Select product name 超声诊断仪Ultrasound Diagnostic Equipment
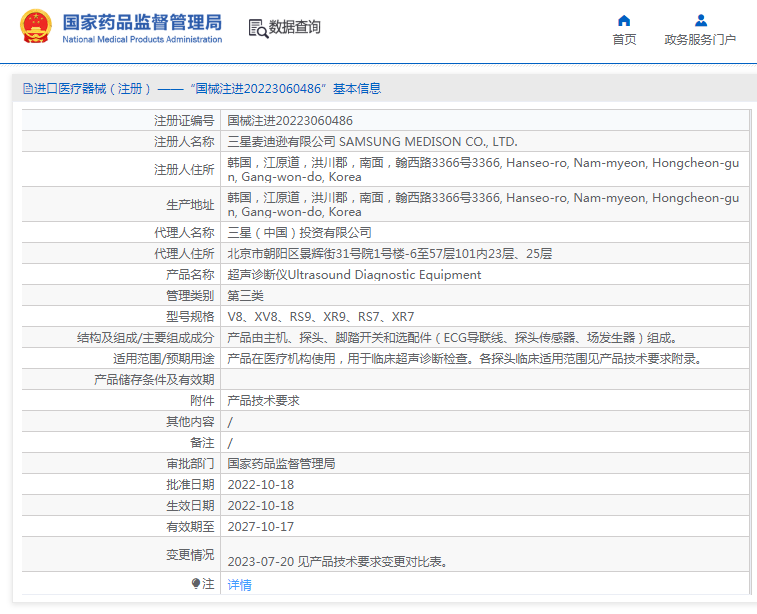Viewport: 757px width, 614px height. pyautogui.click(x=354, y=275)
